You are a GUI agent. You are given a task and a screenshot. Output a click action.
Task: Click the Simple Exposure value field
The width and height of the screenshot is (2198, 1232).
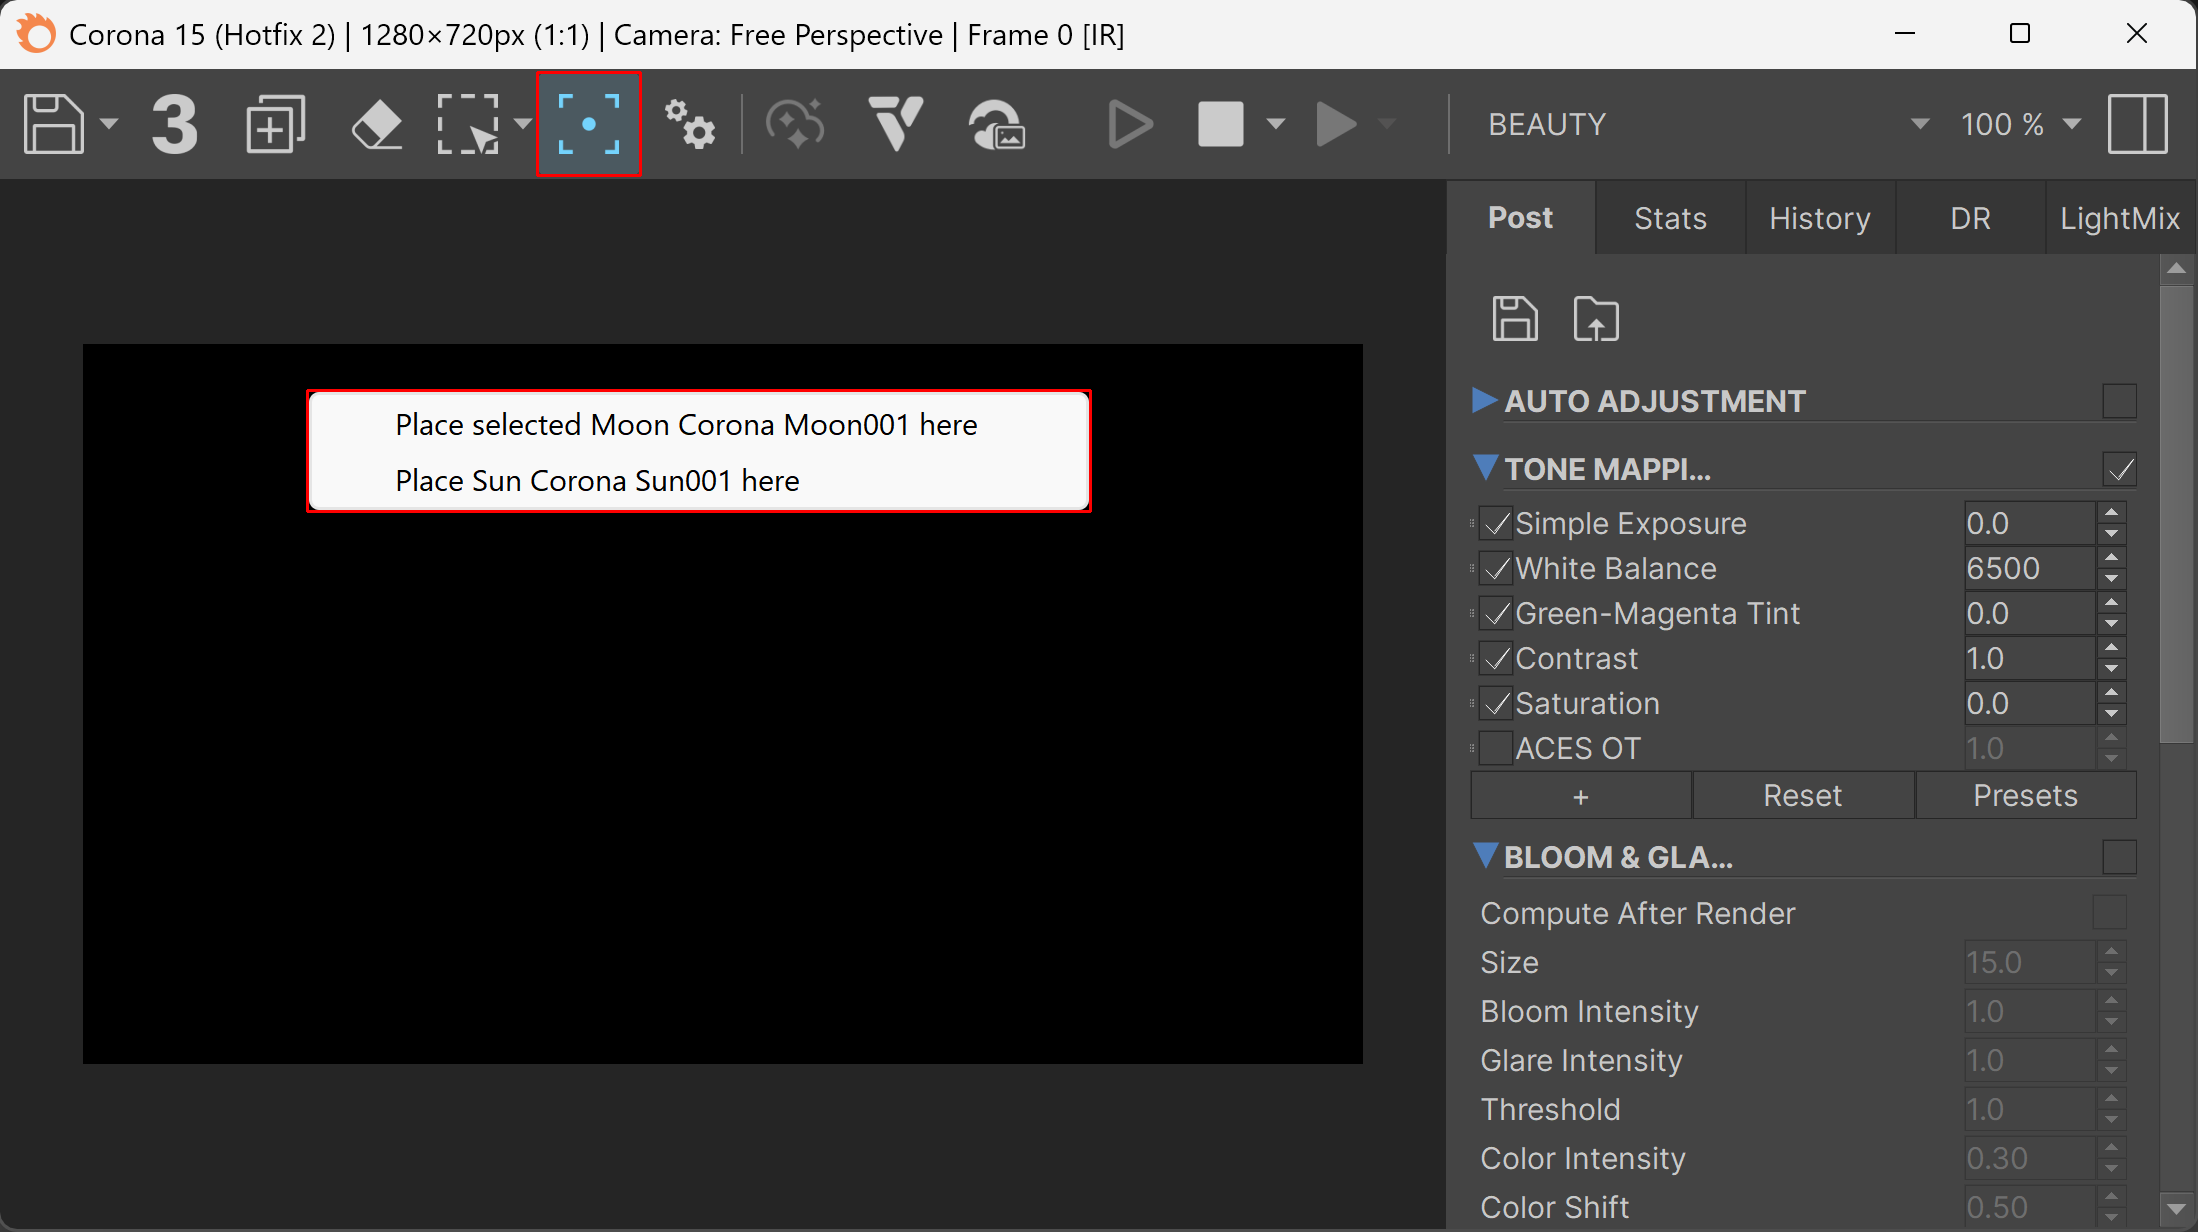[2029, 523]
